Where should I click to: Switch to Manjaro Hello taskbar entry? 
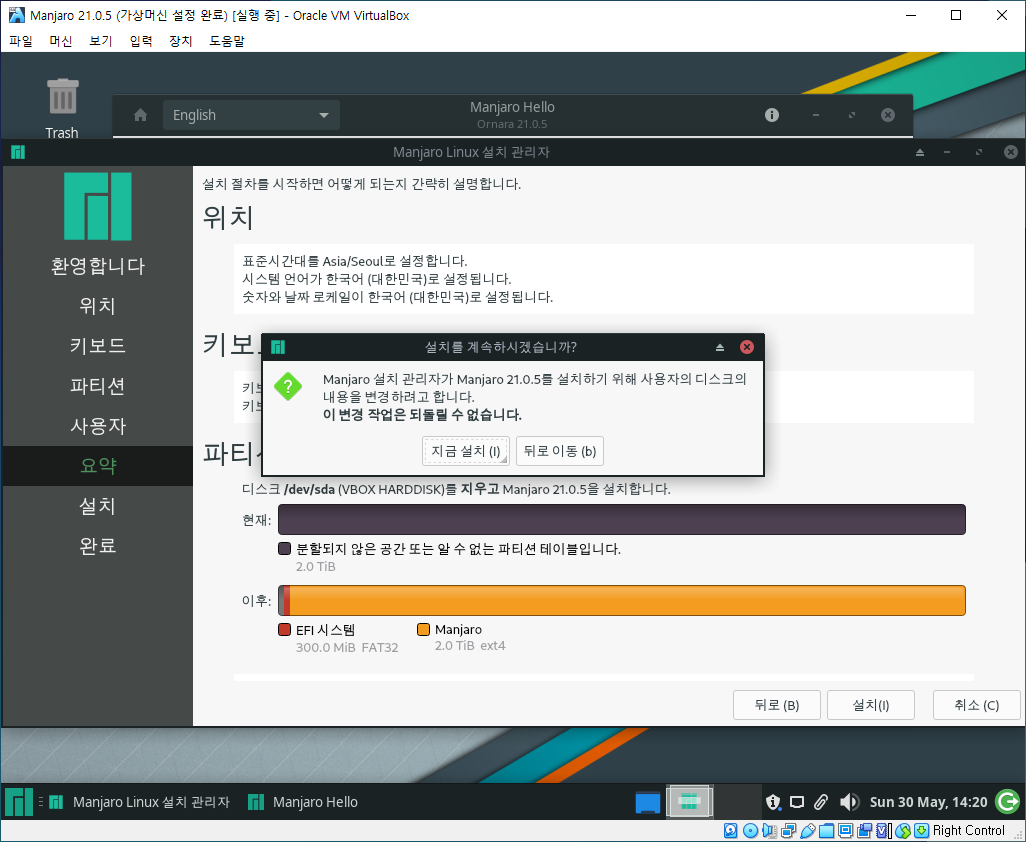point(303,801)
